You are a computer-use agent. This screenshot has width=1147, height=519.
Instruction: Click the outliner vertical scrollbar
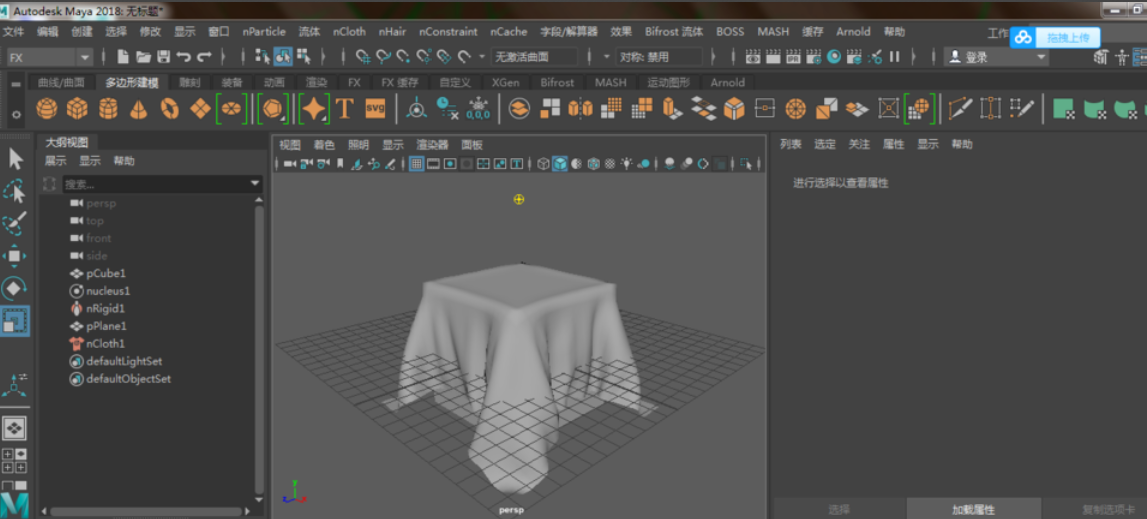click(x=258, y=350)
